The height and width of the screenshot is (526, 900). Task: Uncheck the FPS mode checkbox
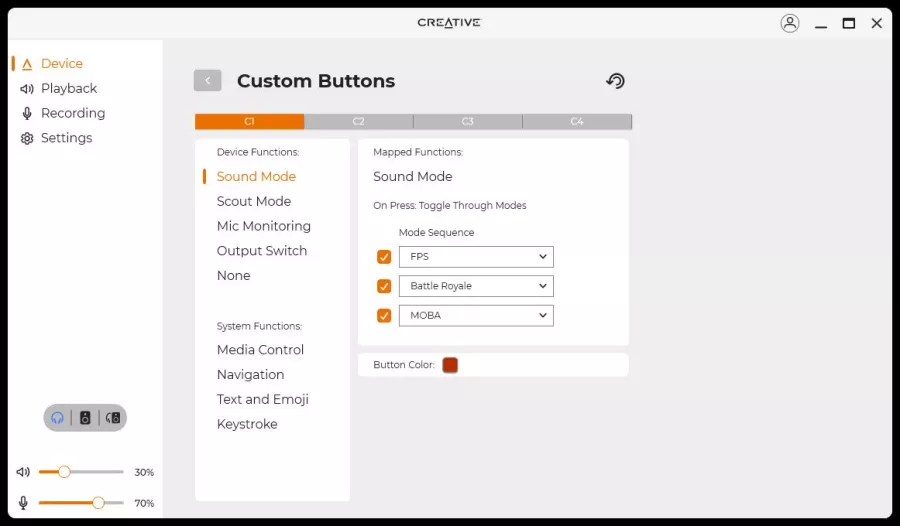(384, 257)
